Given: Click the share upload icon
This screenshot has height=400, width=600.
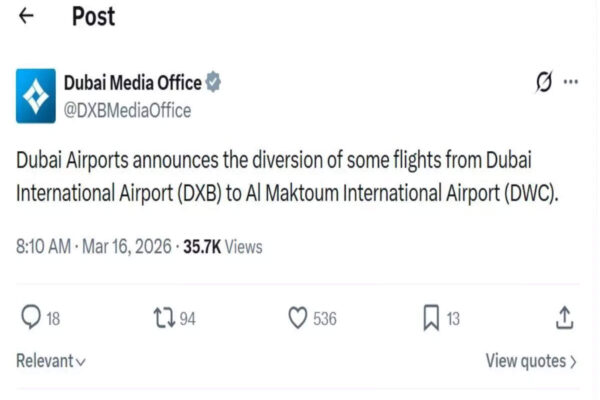Looking at the screenshot, I should [565, 318].
